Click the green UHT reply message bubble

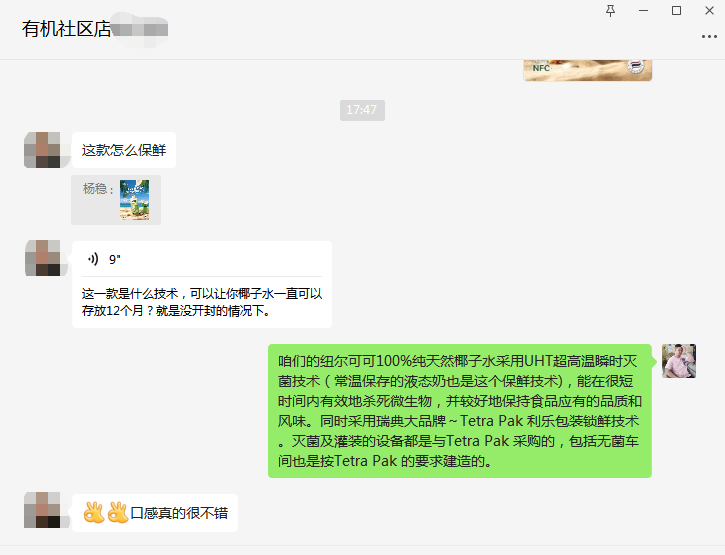tap(460, 411)
